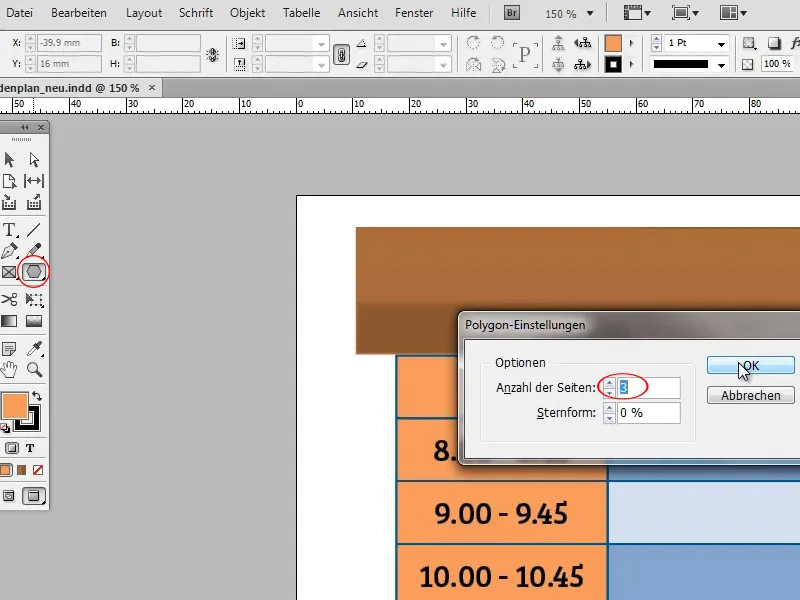The height and width of the screenshot is (600, 800).
Task: Select the Type tool
Action: click(x=9, y=230)
